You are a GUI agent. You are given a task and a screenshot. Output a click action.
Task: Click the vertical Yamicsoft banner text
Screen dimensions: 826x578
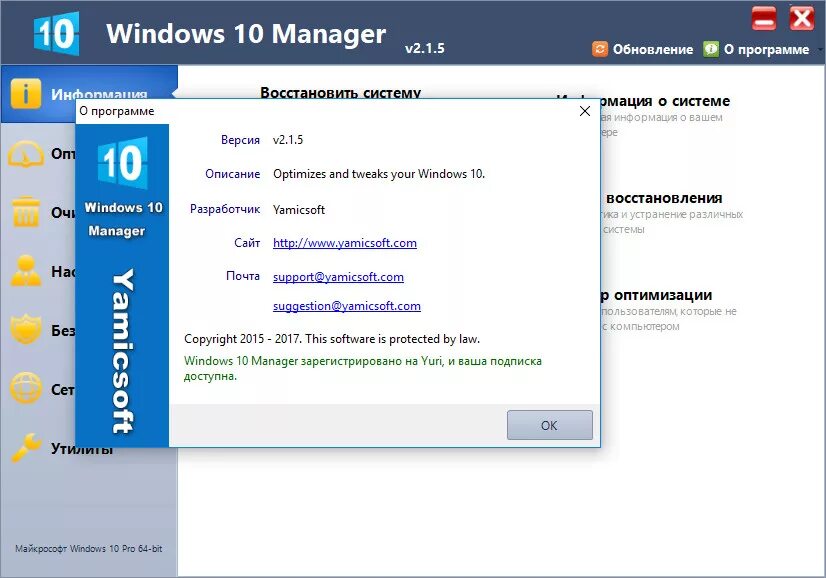tap(123, 351)
